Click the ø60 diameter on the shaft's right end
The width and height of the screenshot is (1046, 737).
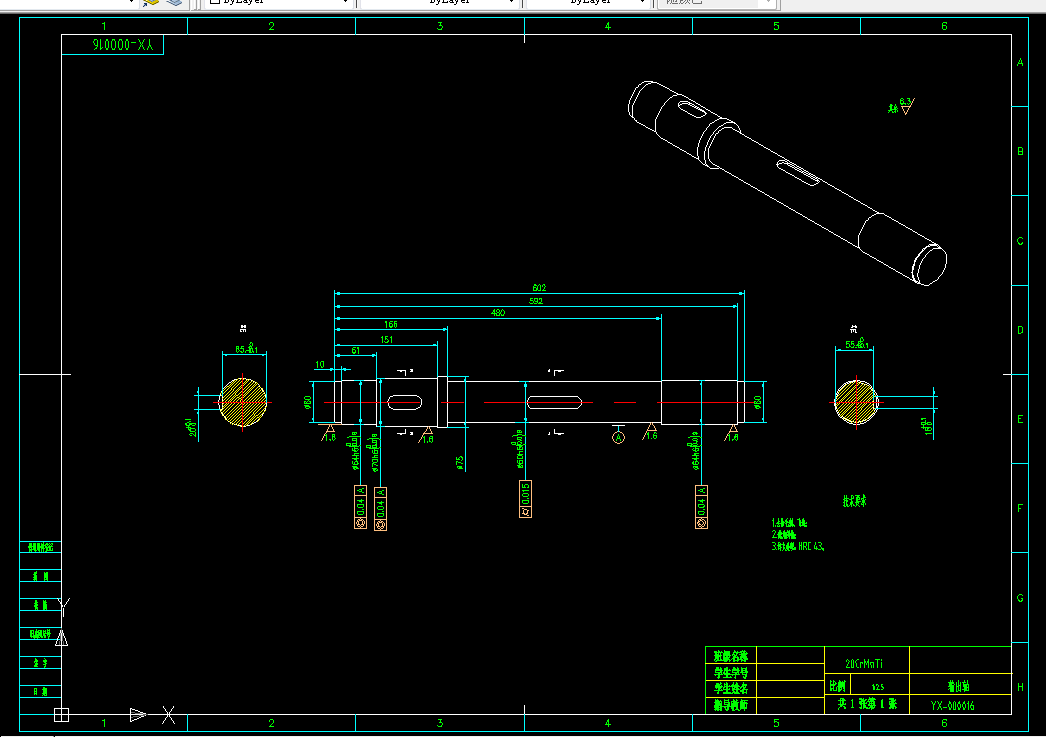coord(758,402)
